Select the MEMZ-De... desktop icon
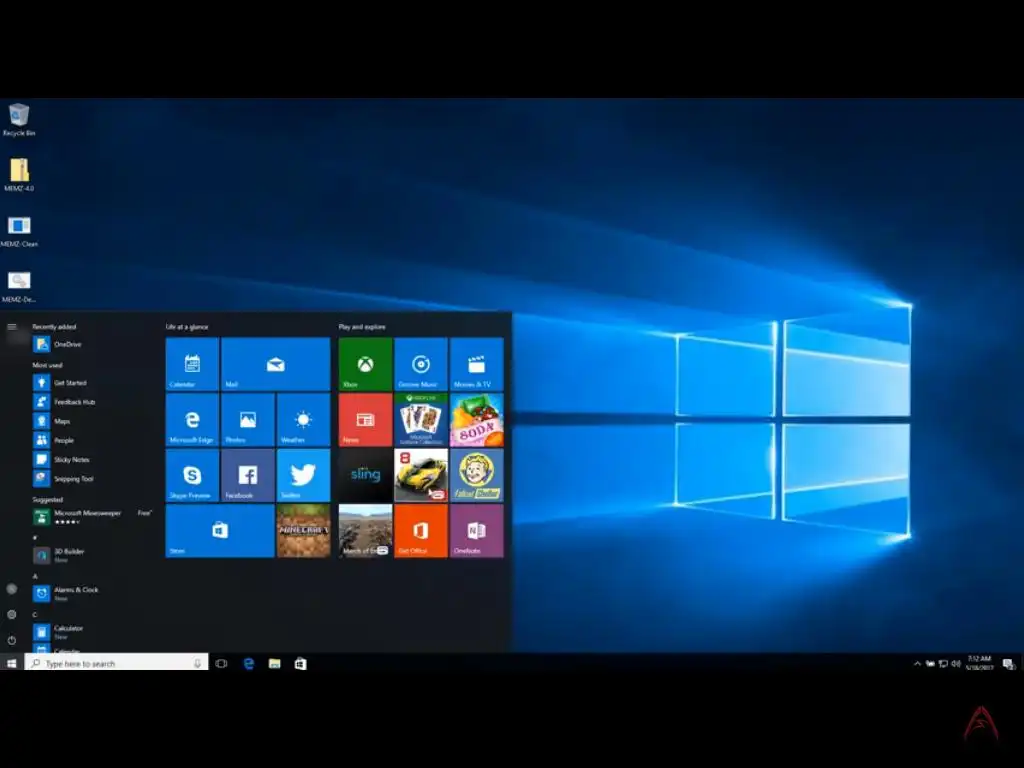Screen dimensions: 1024x768 click(19, 287)
